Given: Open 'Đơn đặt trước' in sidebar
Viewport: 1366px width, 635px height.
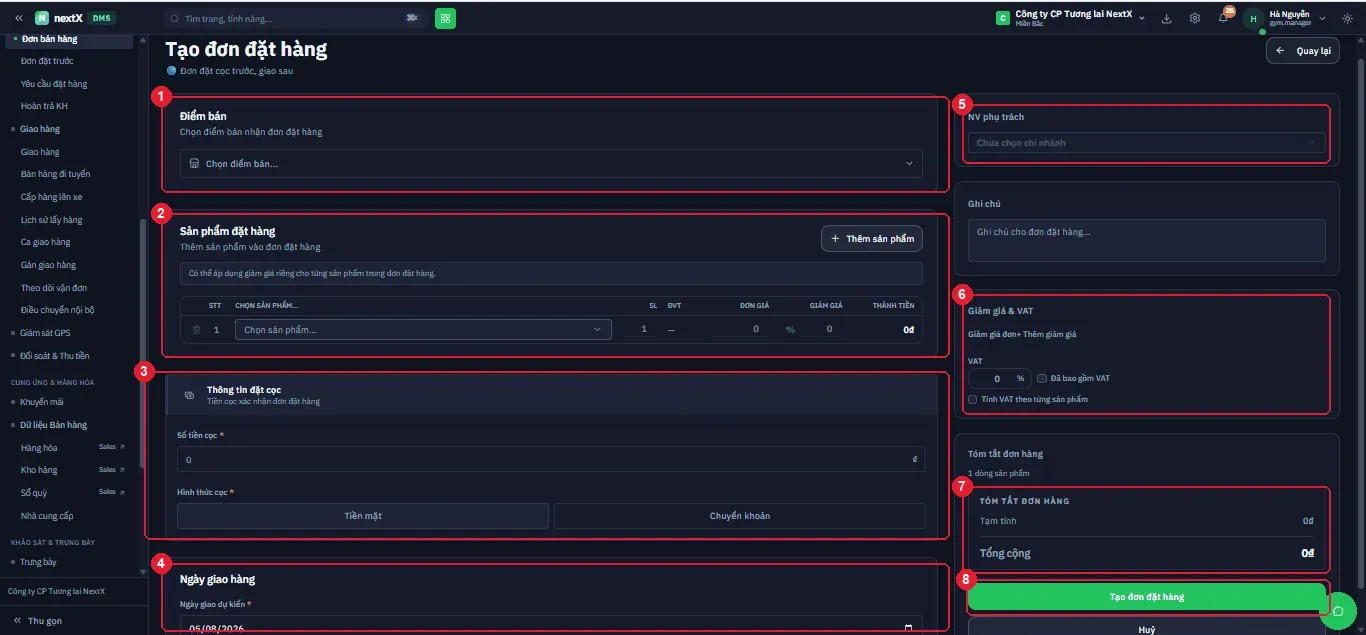Looking at the screenshot, I should [x=47, y=61].
